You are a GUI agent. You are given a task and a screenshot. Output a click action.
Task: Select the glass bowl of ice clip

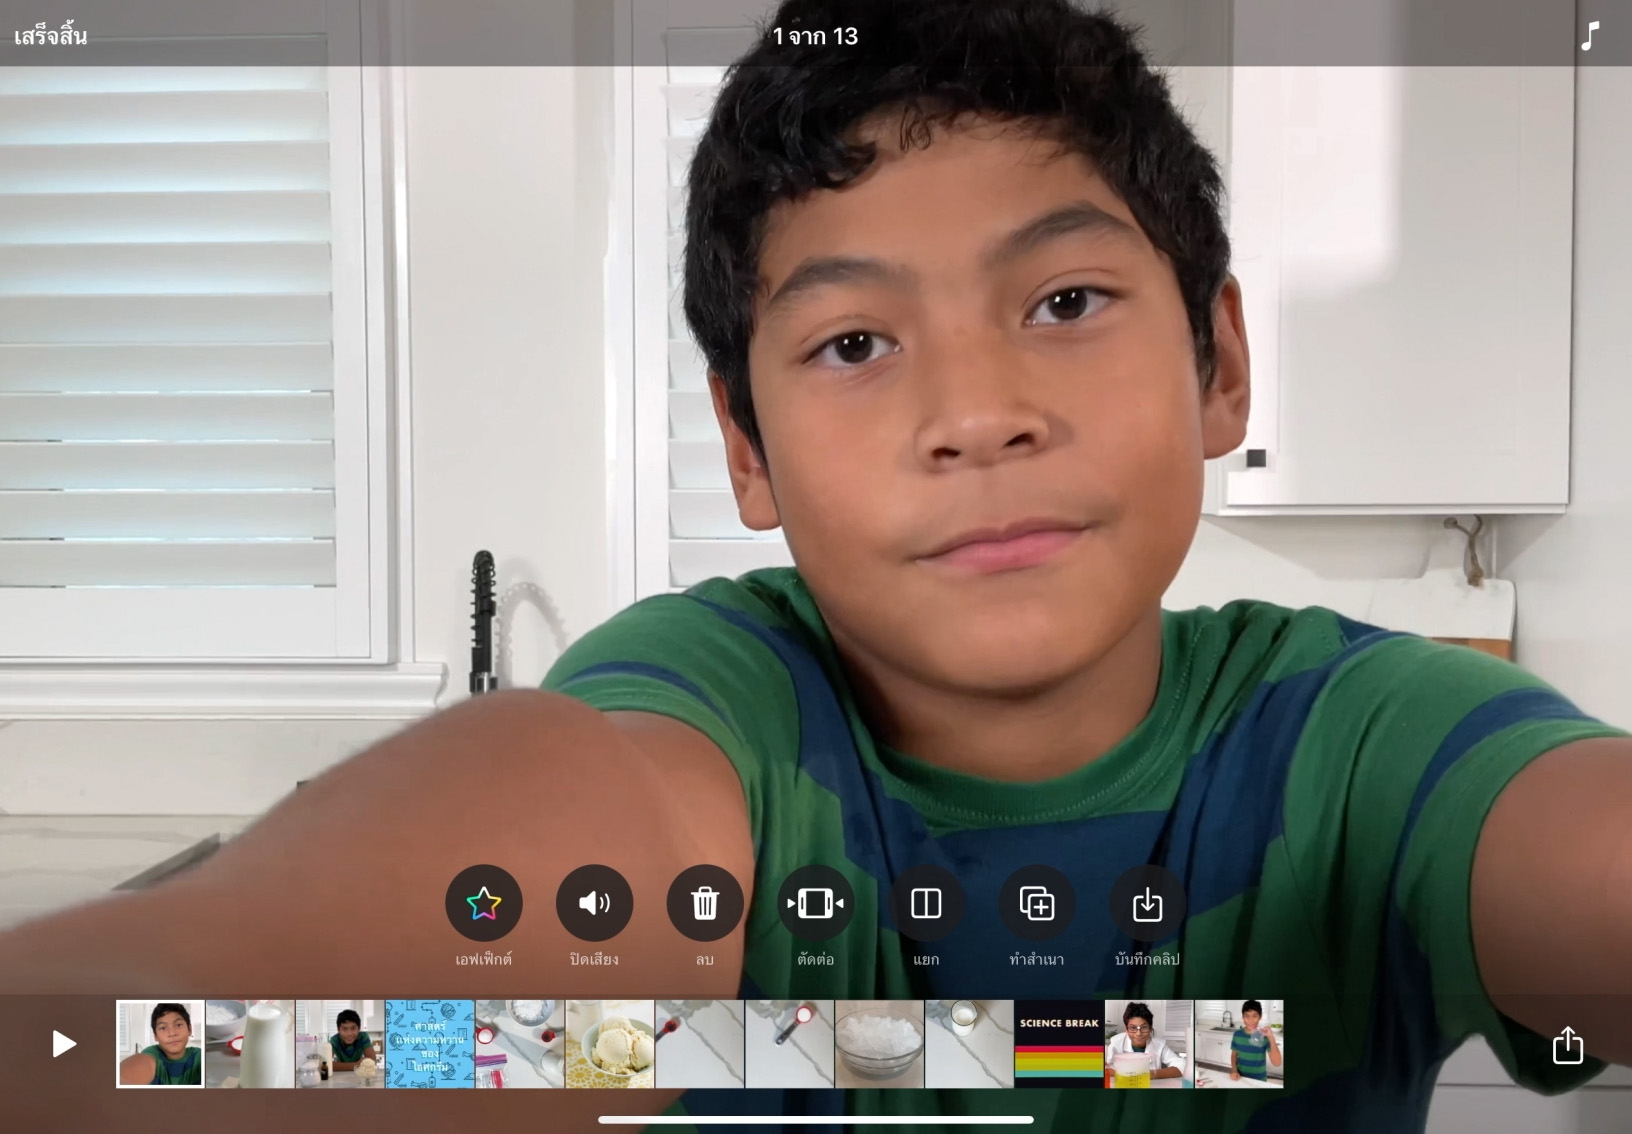880,1044
